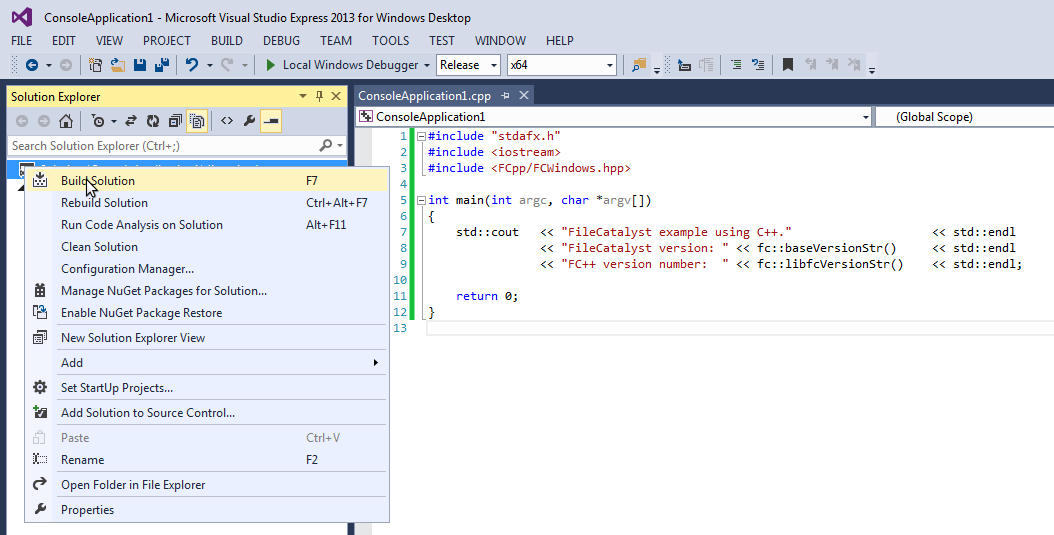1054x535 pixels.
Task: Click the Refresh icon in Solution Explorer
Action: click(153, 121)
